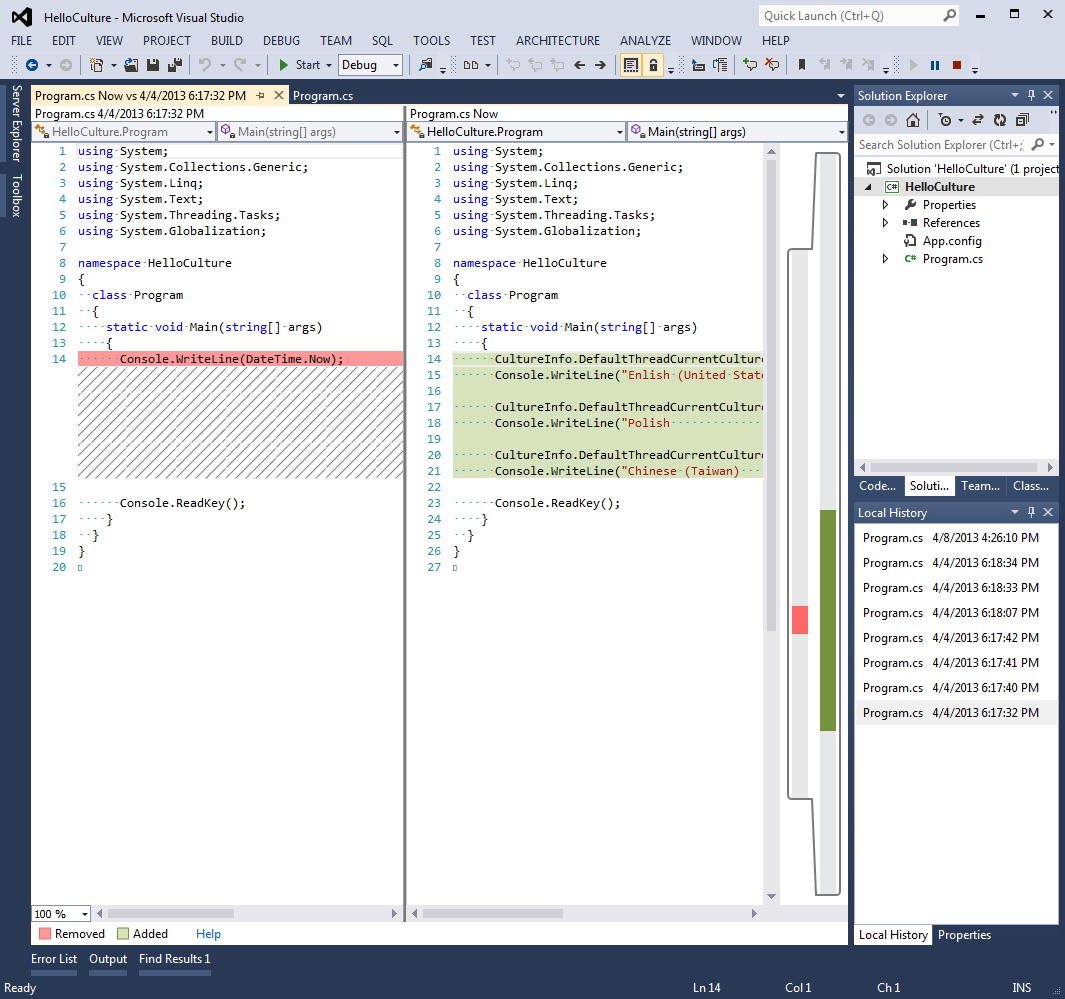Click the left pane horizontal scrollbar thumb

(x=170, y=914)
